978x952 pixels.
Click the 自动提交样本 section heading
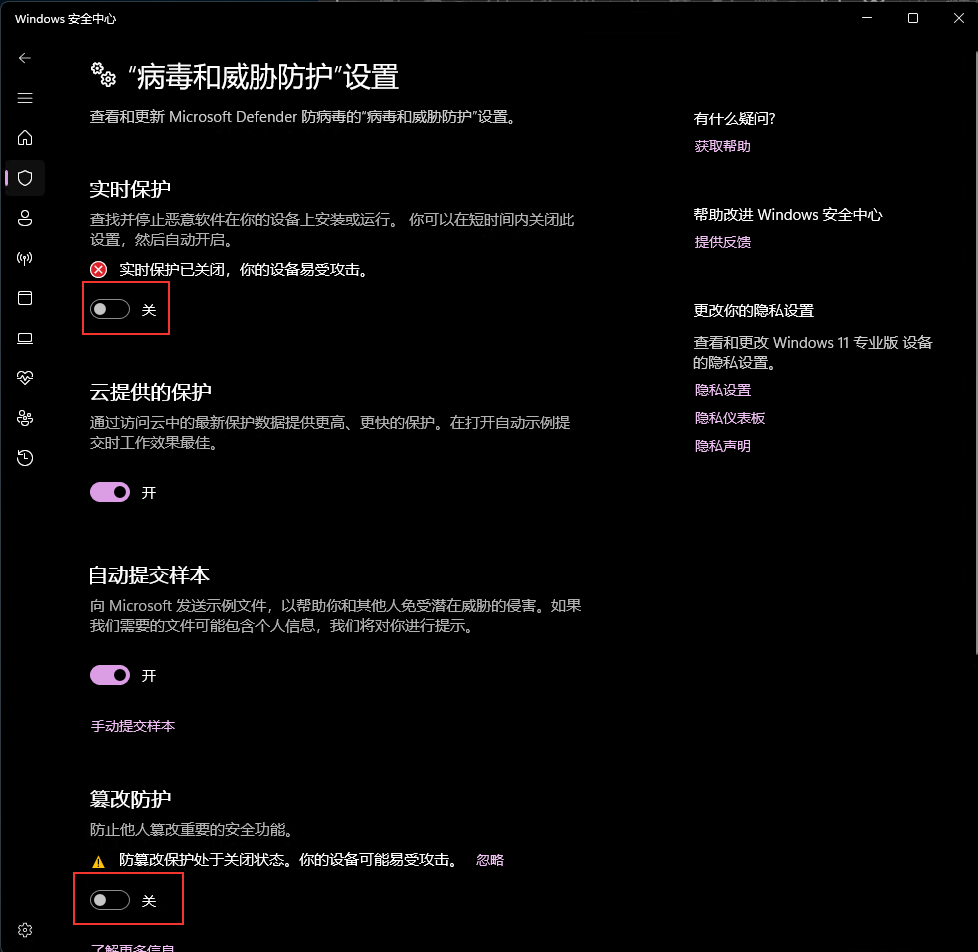[149, 575]
